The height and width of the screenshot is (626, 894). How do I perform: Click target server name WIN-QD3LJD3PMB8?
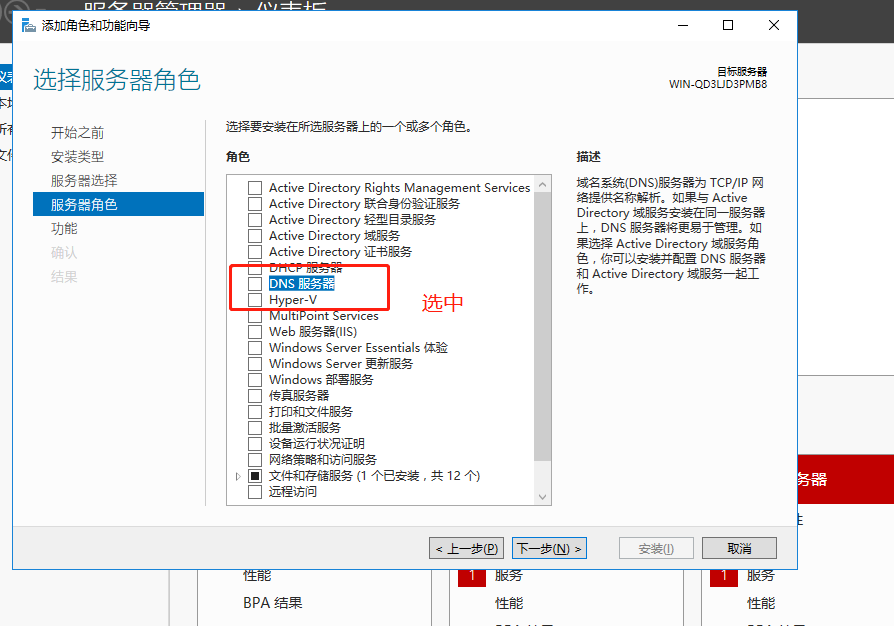tap(718, 84)
